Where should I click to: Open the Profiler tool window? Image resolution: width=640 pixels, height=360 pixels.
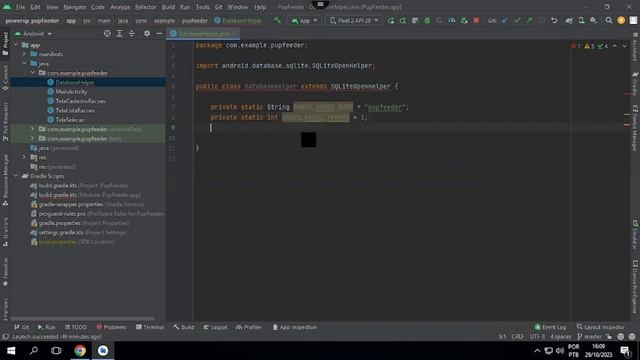pyautogui.click(x=249, y=327)
